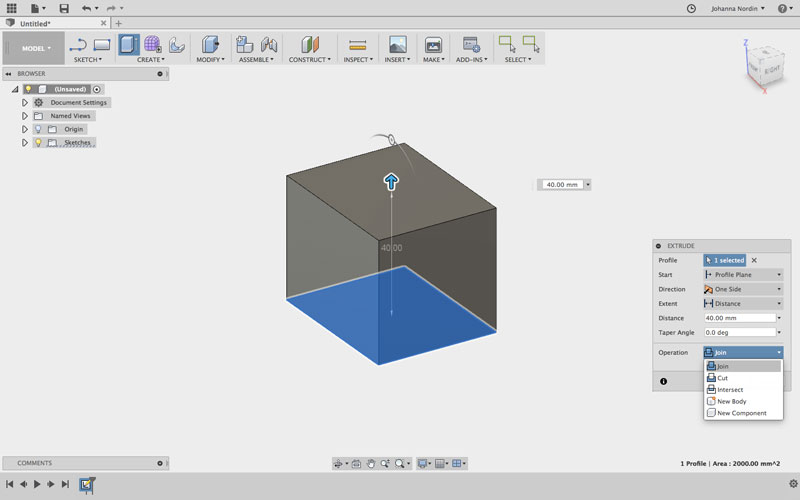Click the timeline sketch feature marker

(86, 484)
